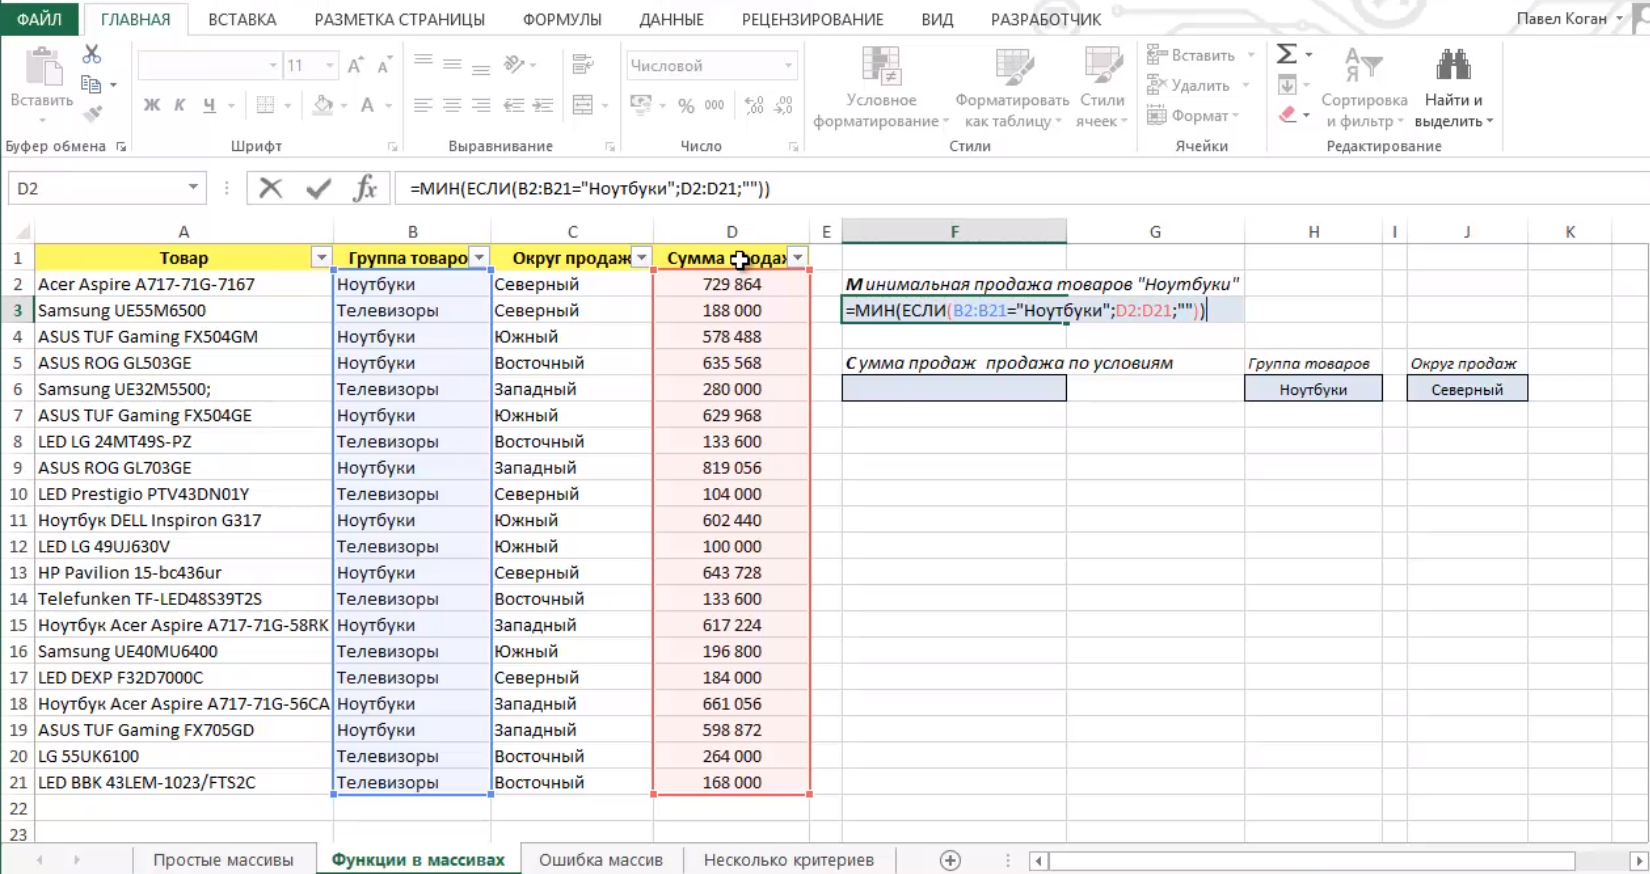Click Стили ячеек button
This screenshot has width=1650, height=874.
[1102, 88]
